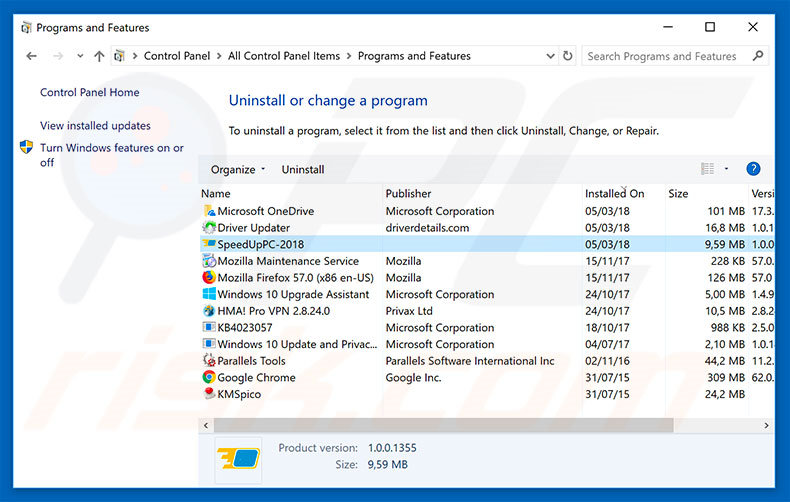This screenshot has height=502, width=790.
Task: Click the SpeedUpPC-2018 row icon
Action: click(209, 244)
